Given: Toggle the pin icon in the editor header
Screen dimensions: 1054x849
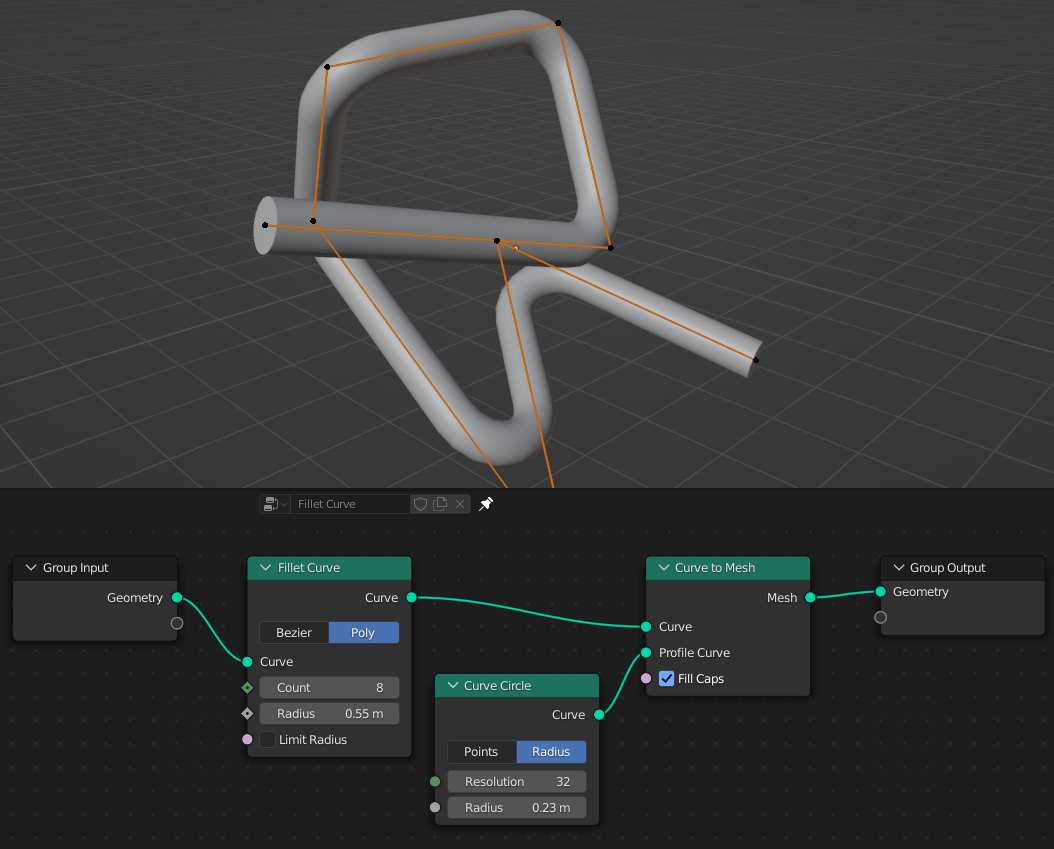Looking at the screenshot, I should pos(486,503).
